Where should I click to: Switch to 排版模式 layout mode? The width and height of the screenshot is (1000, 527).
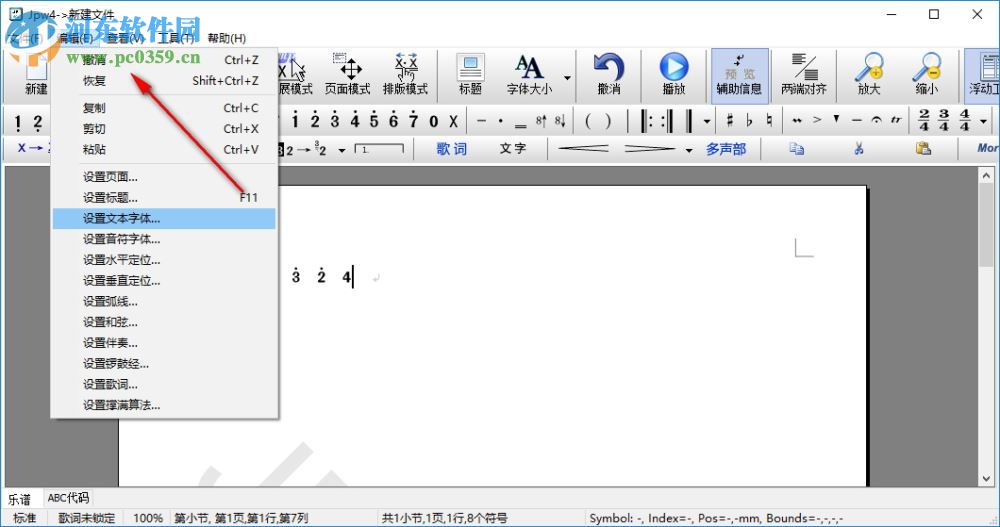[x=406, y=75]
